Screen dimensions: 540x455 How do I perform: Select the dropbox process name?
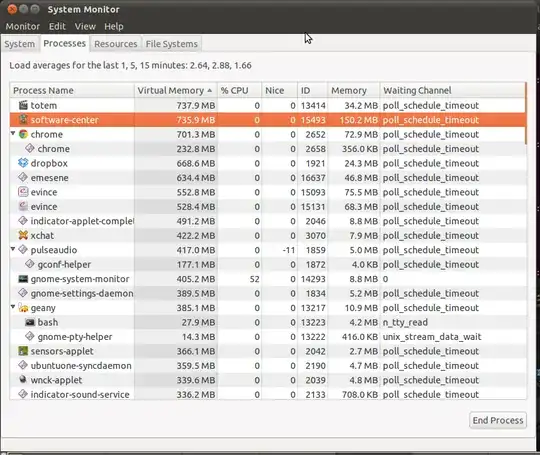(49, 163)
